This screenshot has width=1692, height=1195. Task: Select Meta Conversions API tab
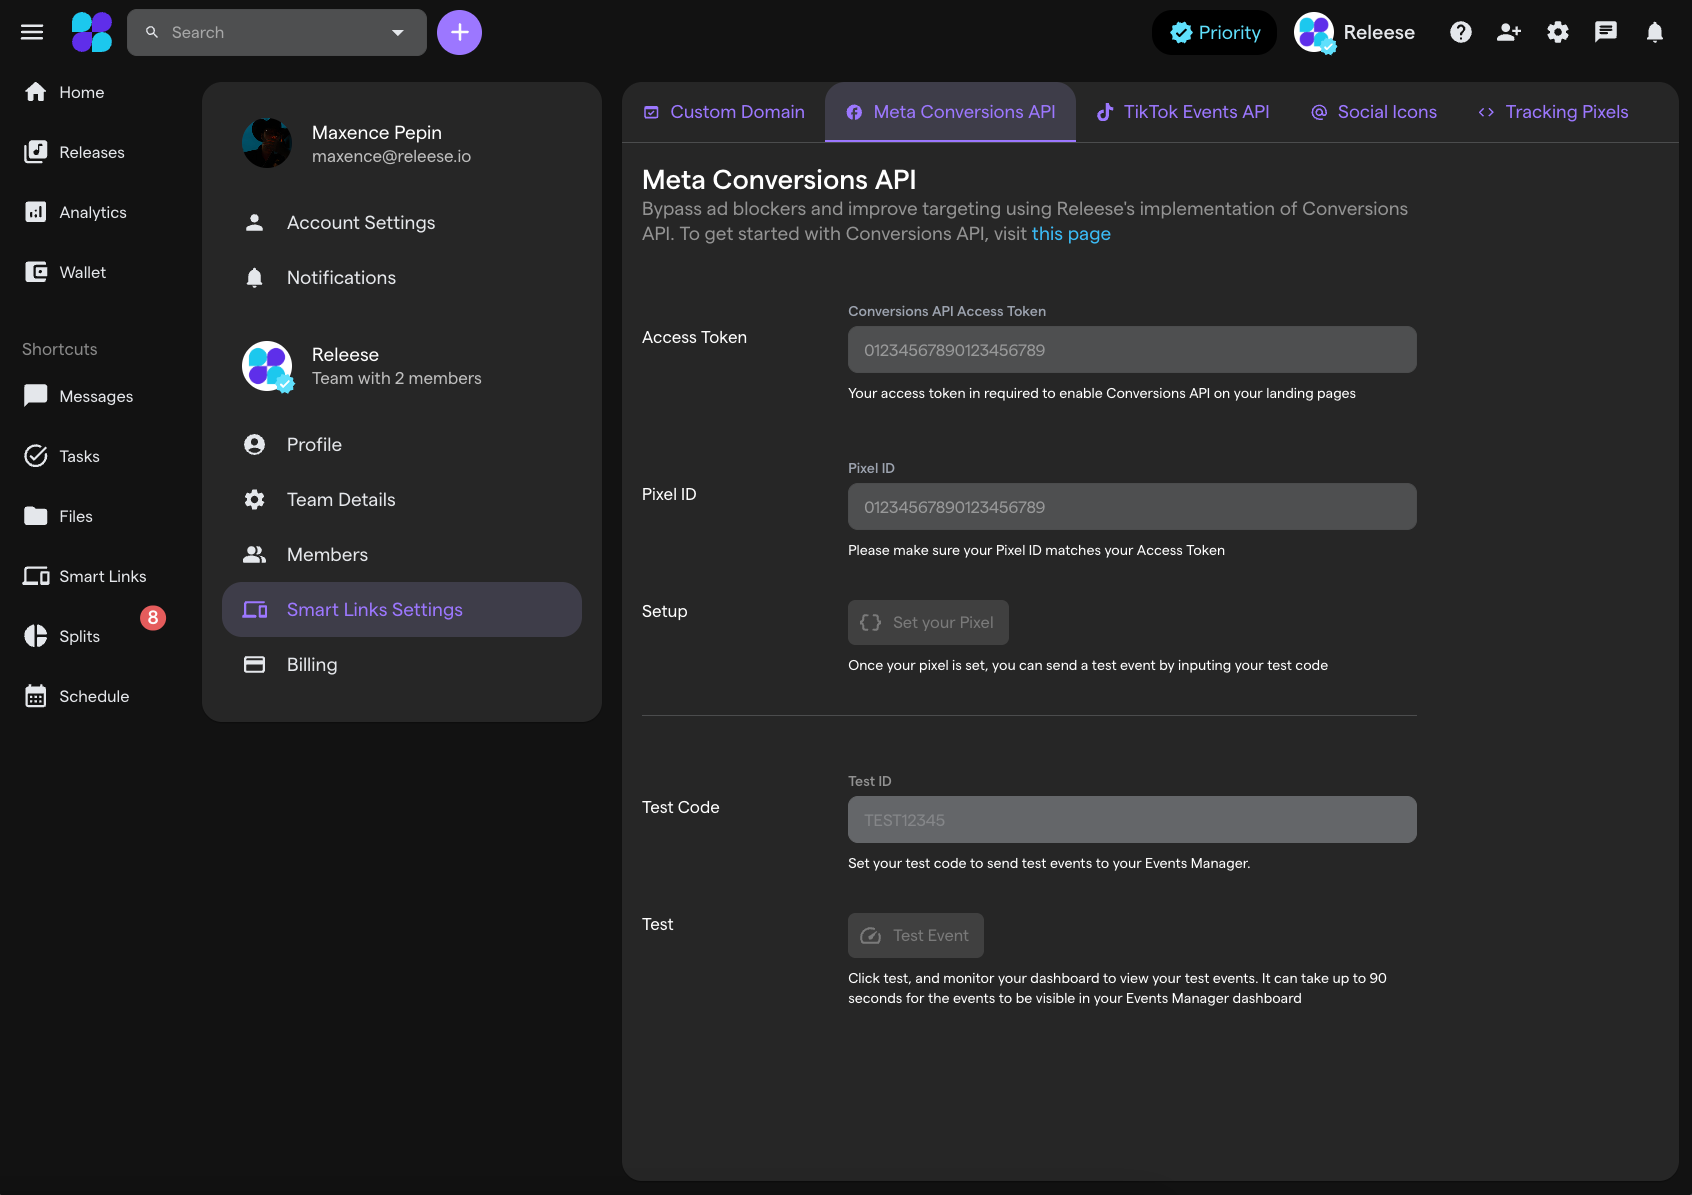950,112
